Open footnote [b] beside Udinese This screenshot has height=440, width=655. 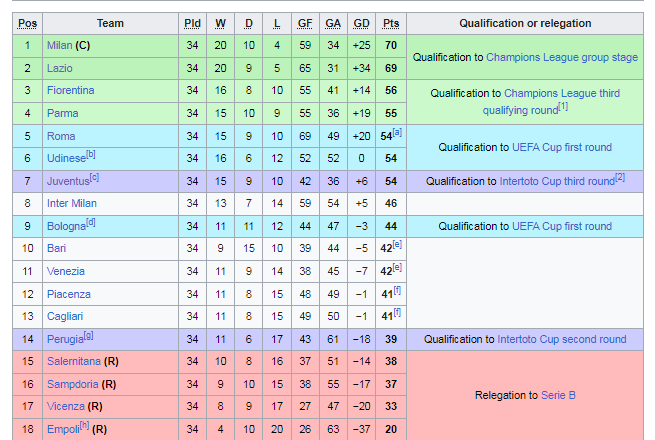coord(91,155)
